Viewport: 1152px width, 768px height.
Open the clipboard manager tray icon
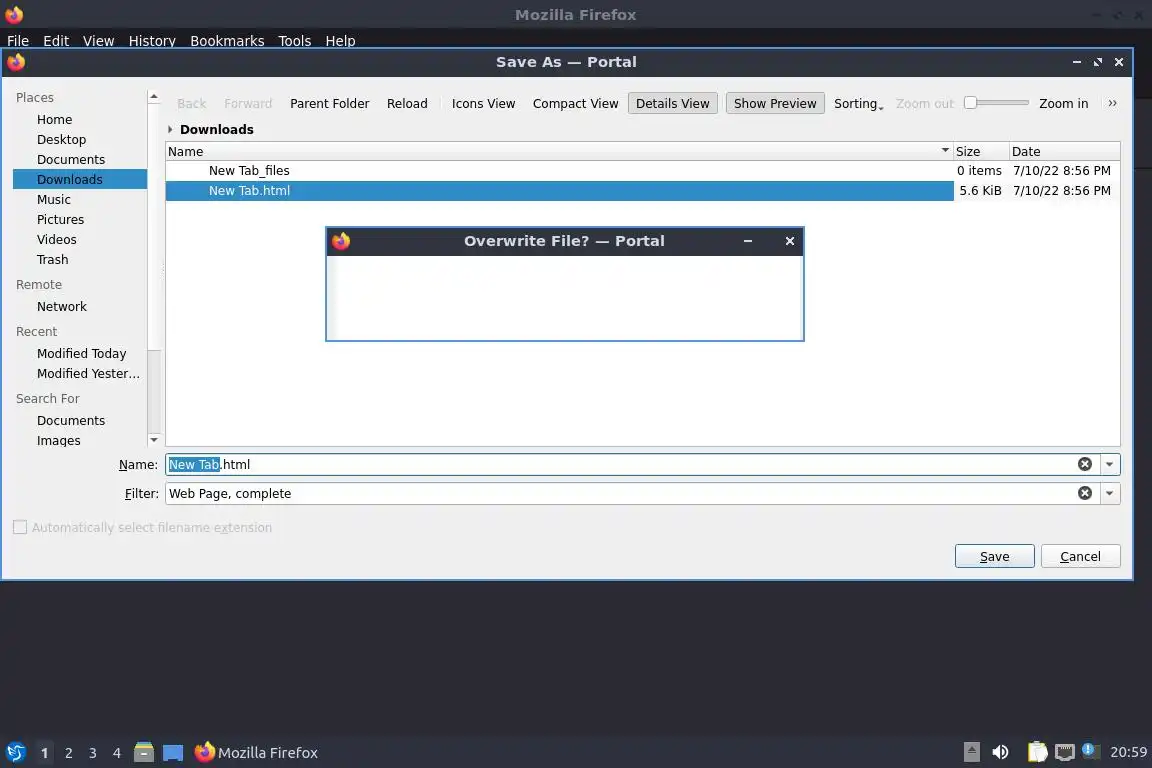(1037, 752)
